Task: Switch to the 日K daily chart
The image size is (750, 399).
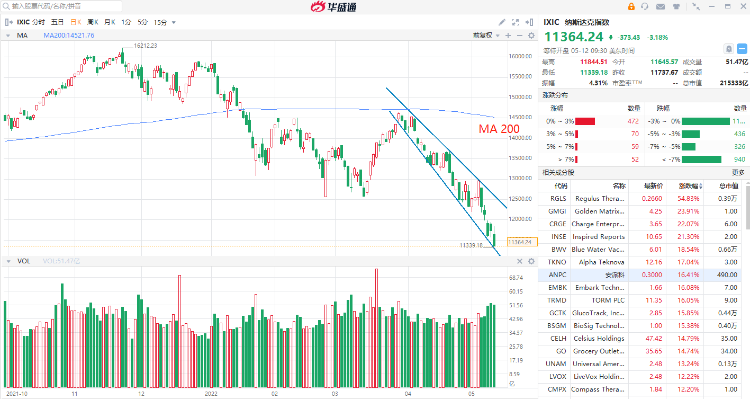Action: [76, 22]
